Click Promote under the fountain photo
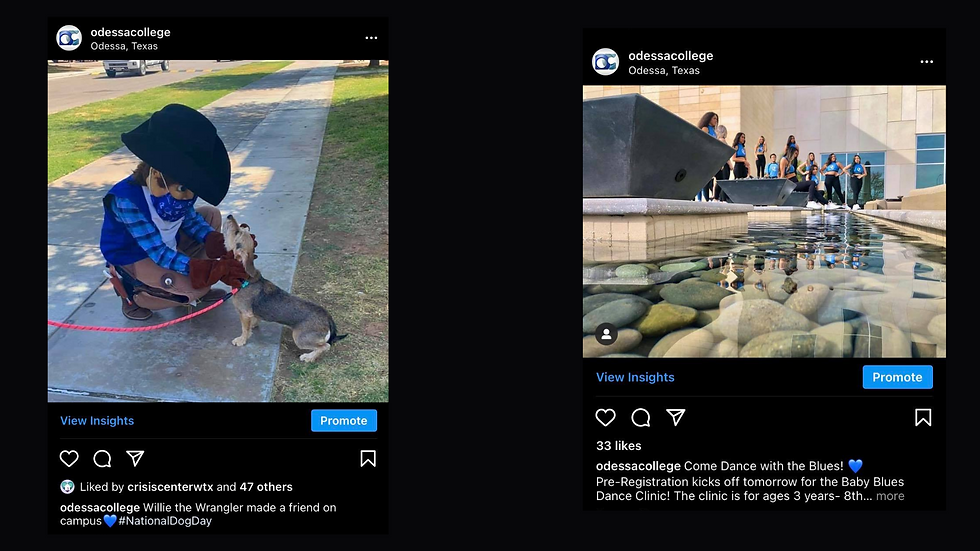 click(898, 377)
